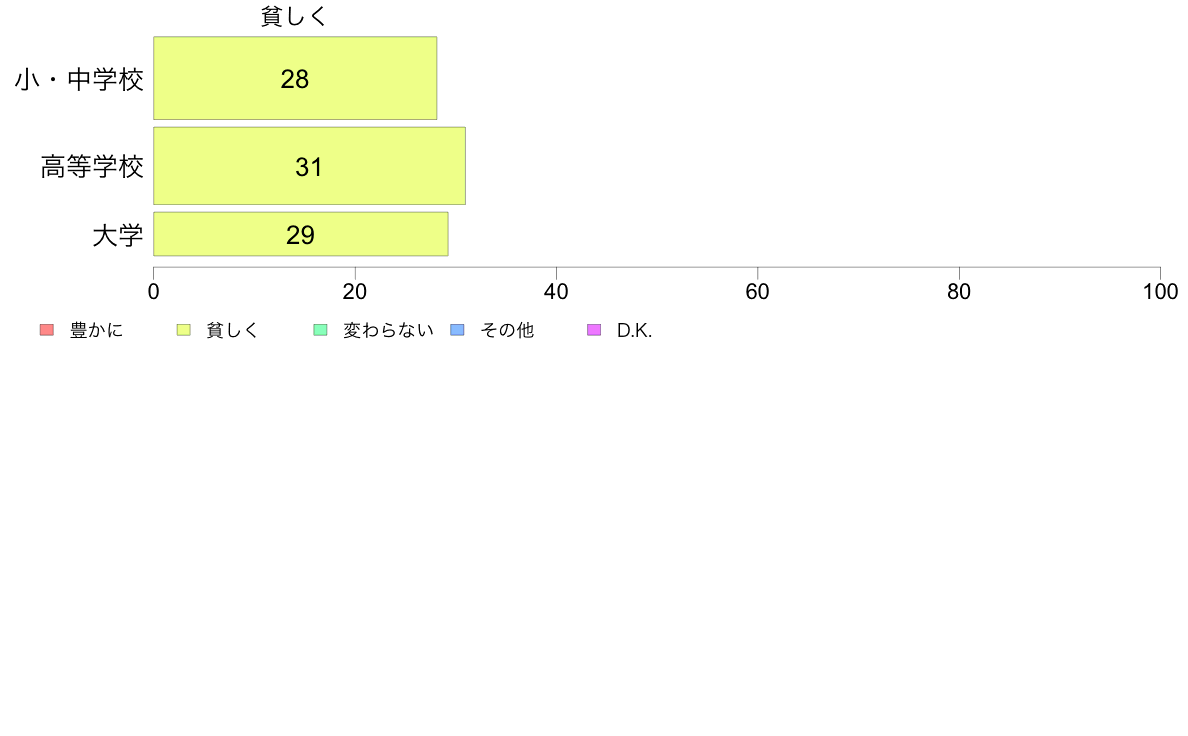Click axis tick label 0
The image size is (1188, 736).
coord(154,292)
